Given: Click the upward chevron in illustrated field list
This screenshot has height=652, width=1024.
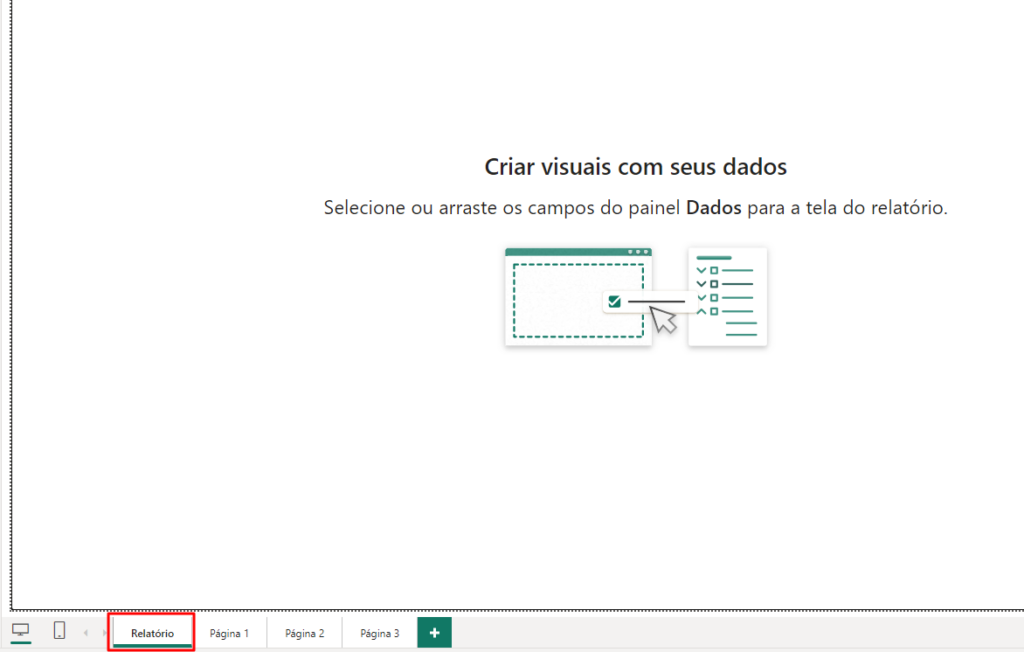Looking at the screenshot, I should coord(701,311).
